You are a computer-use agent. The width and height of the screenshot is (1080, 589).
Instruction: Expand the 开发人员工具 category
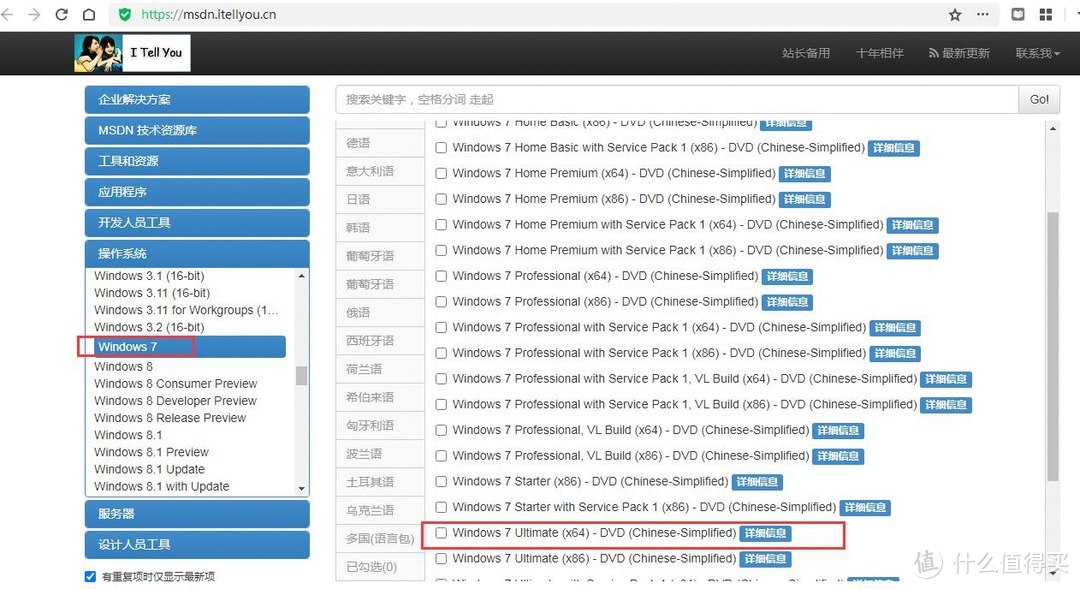[x=197, y=223]
